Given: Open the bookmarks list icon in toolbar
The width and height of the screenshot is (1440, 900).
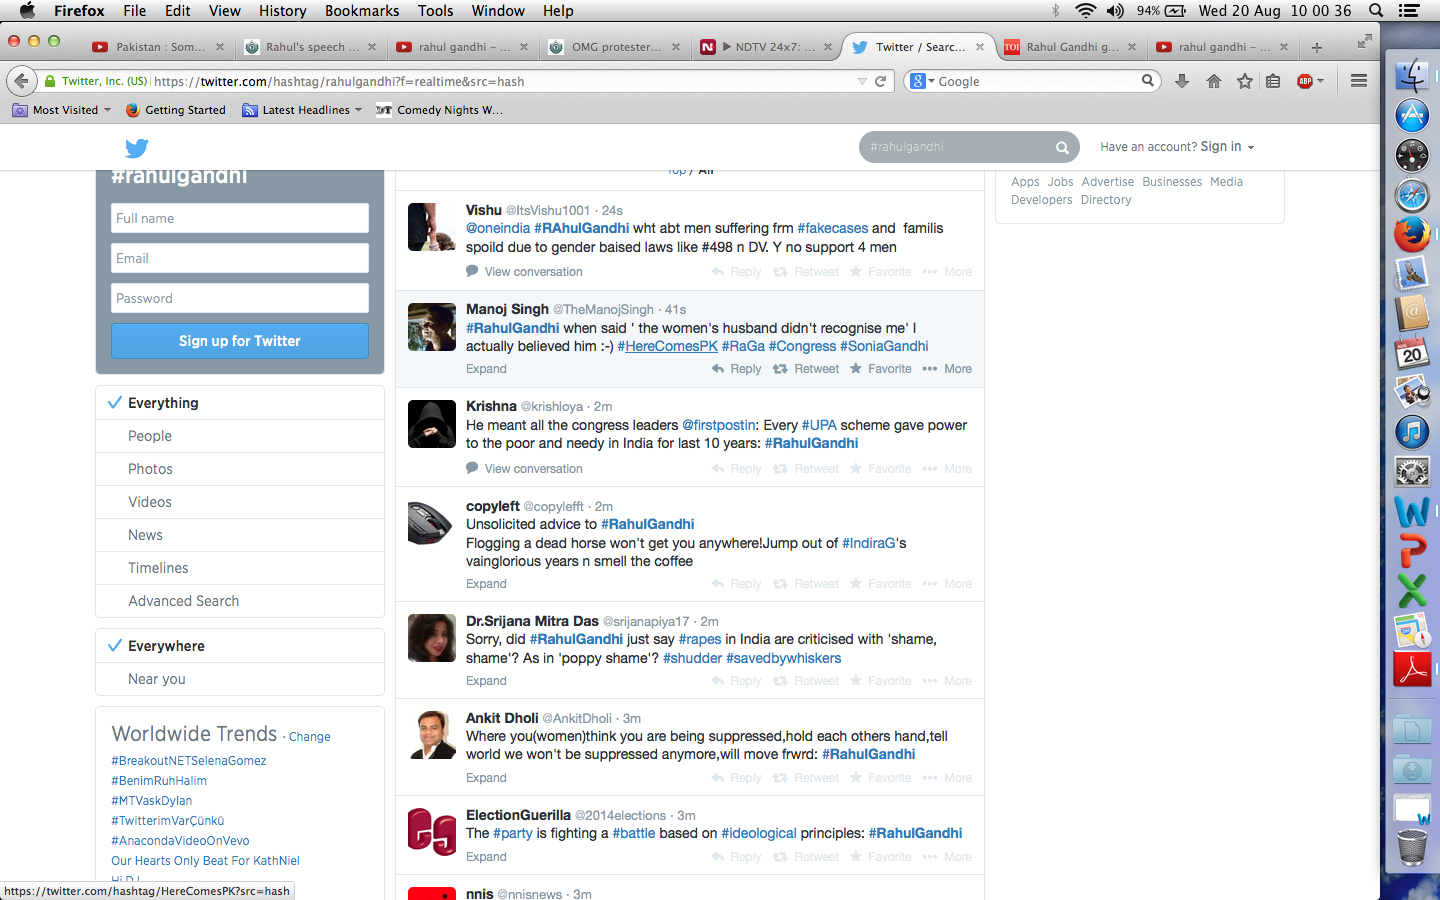Looking at the screenshot, I should coord(1273,81).
